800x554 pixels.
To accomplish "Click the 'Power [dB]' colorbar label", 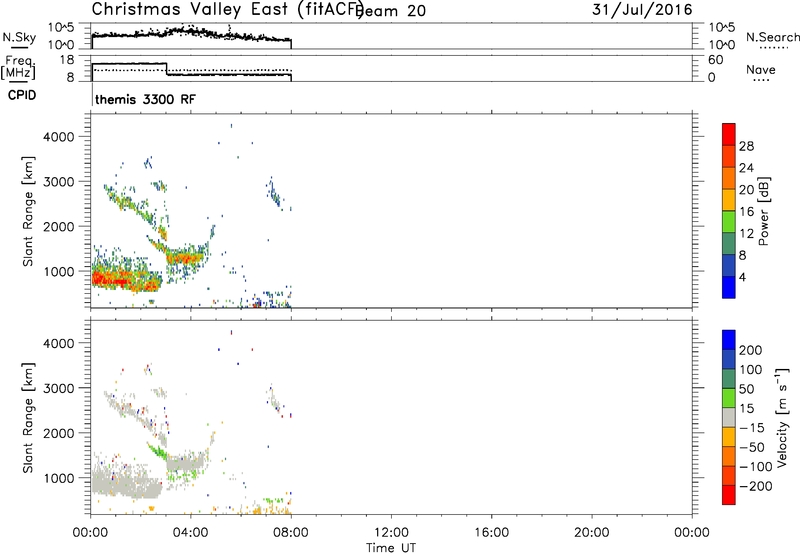I will [x=764, y=211].
